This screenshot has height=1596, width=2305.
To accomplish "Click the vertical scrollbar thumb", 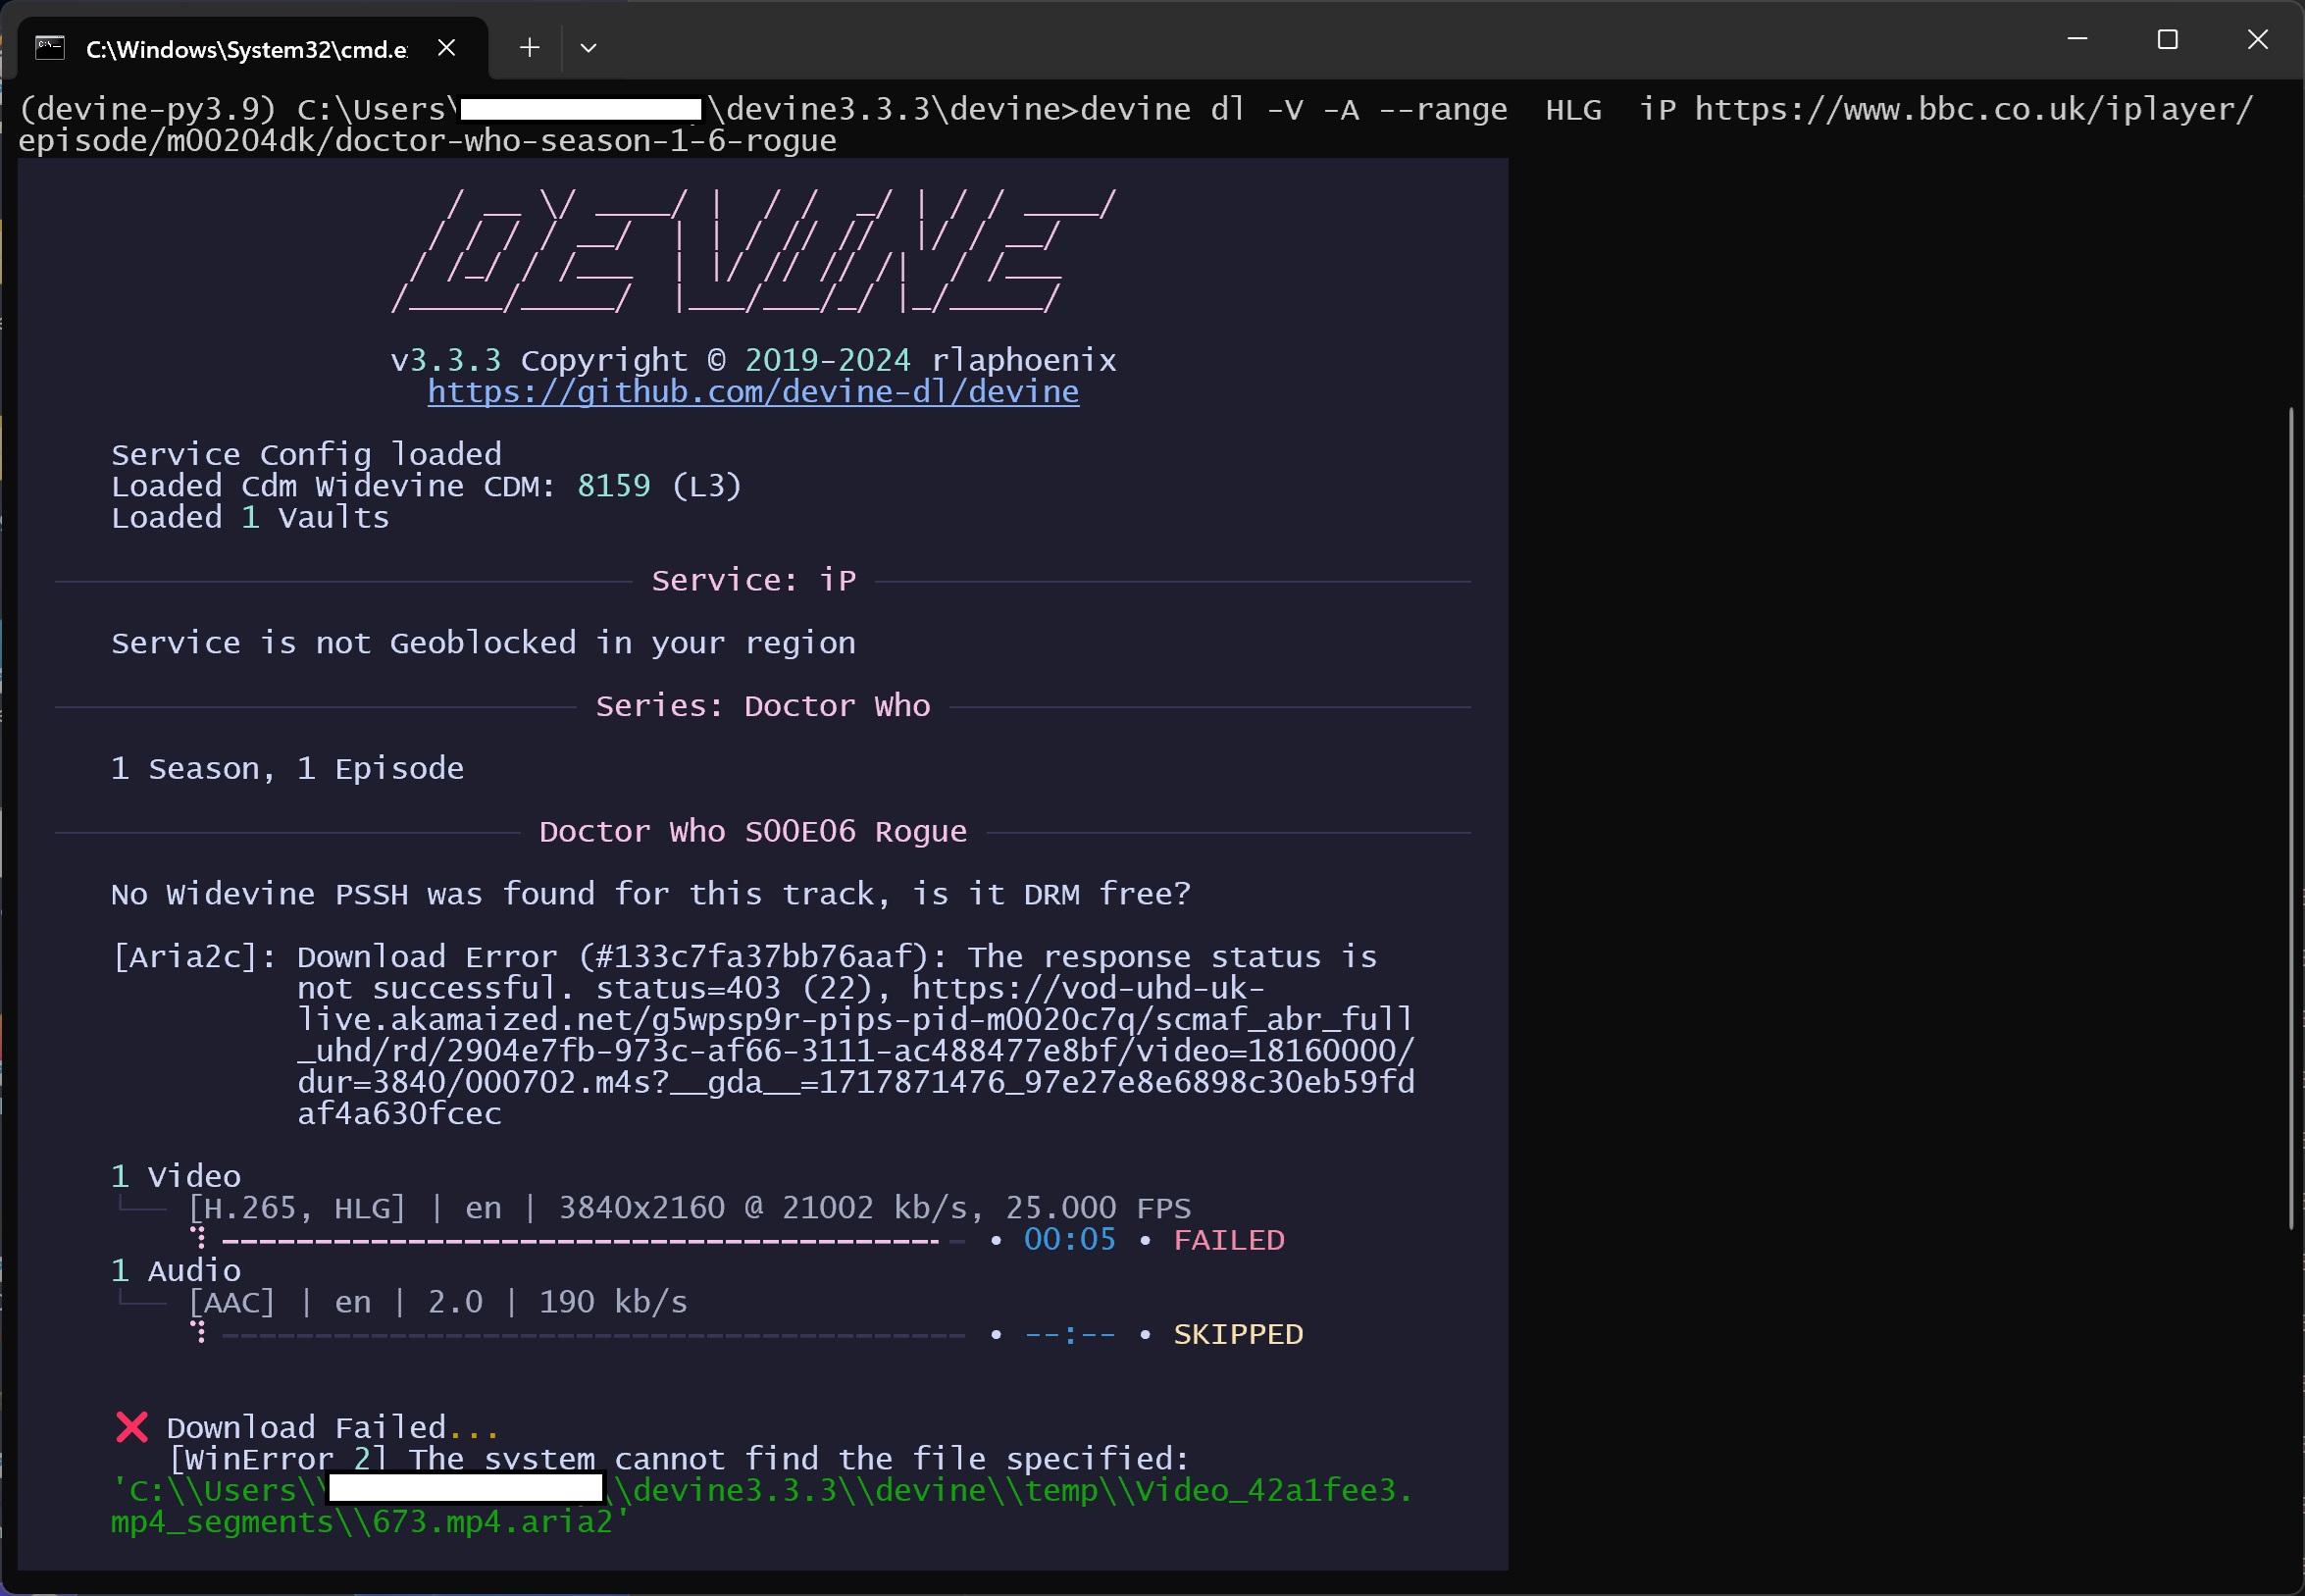I will pos(2290,816).
